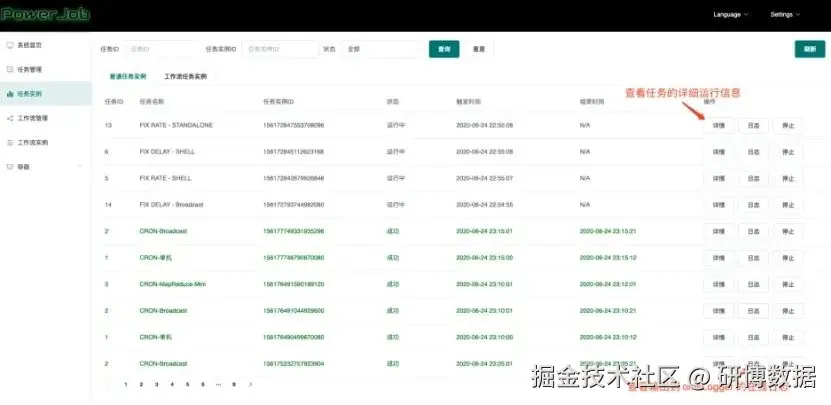This screenshot has width=831, height=405.
Task: Go to page 4 in pagination
Action: [x=172, y=384]
